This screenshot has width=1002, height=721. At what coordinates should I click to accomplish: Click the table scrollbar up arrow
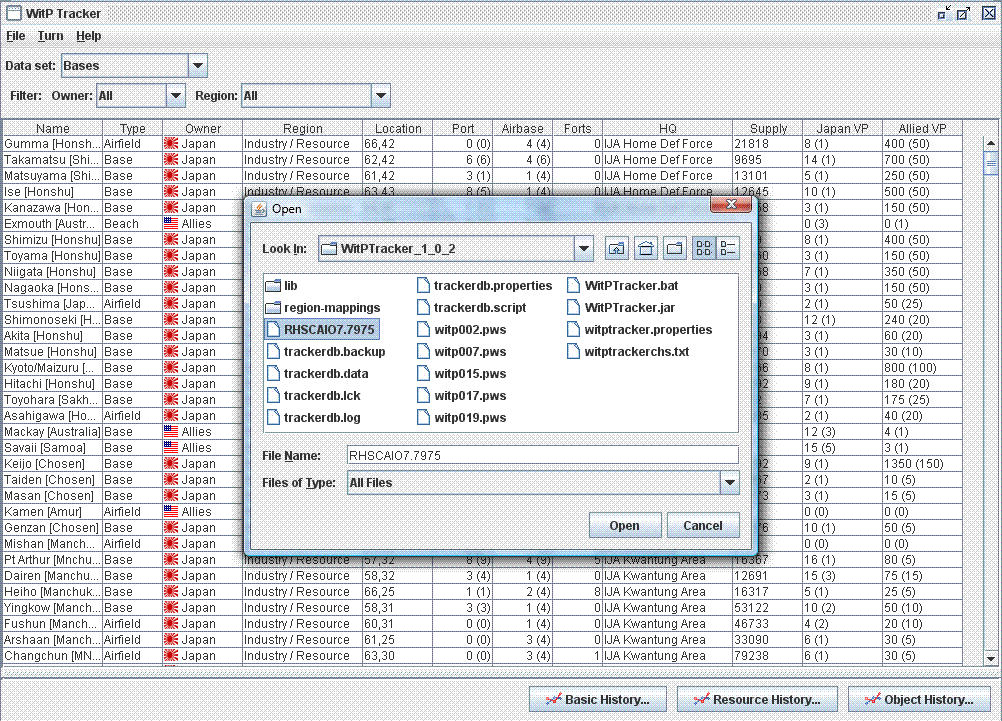tap(992, 142)
